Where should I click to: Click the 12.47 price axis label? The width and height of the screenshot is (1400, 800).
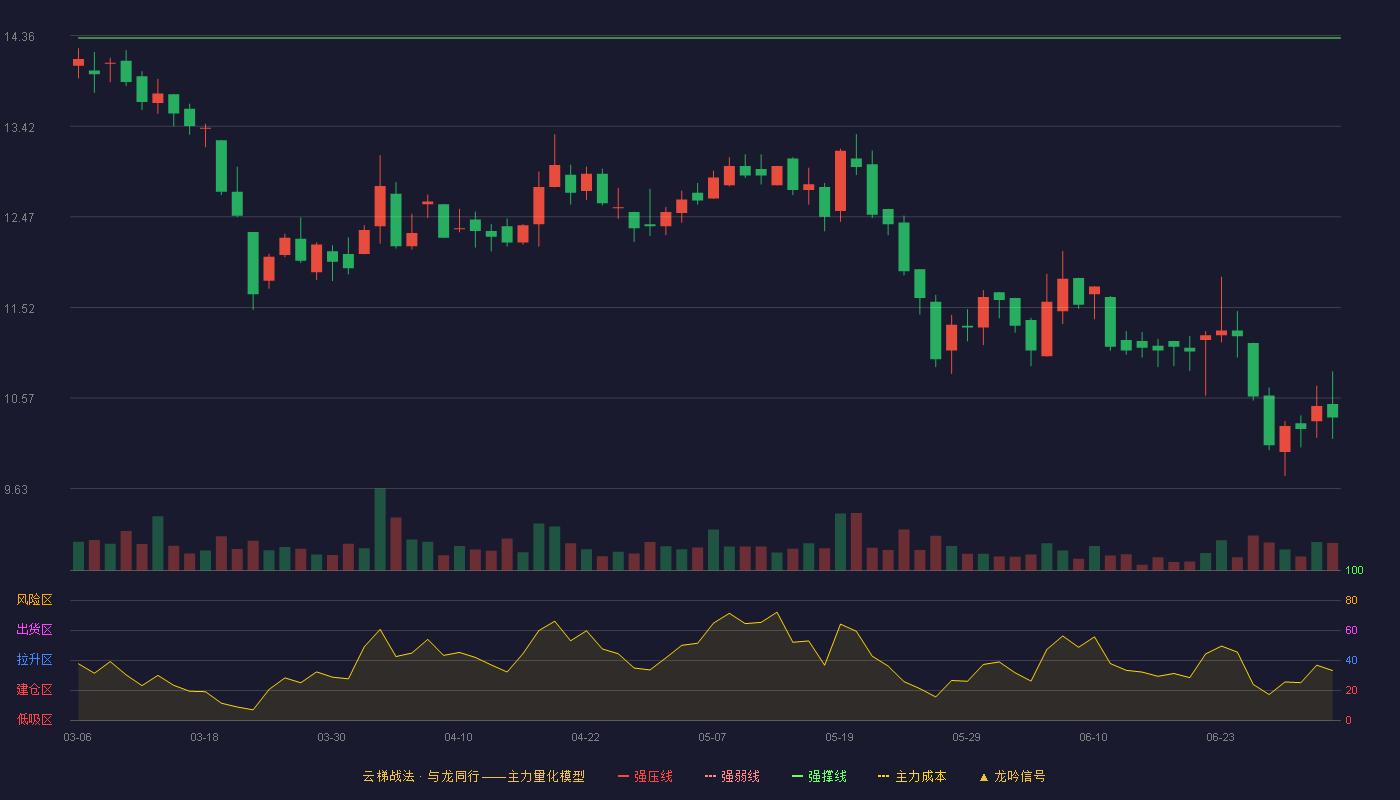[19, 218]
